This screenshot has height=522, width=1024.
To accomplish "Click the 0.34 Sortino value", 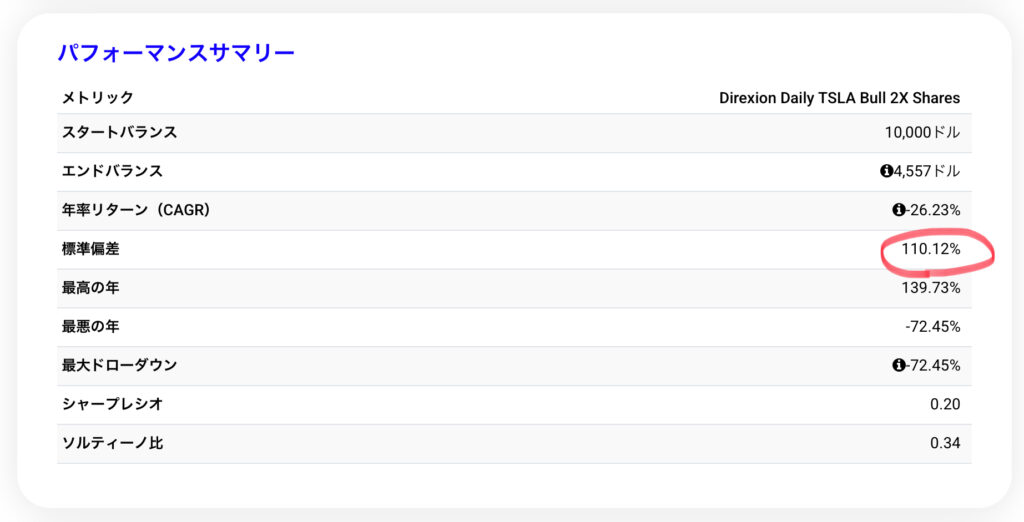I will [x=945, y=443].
